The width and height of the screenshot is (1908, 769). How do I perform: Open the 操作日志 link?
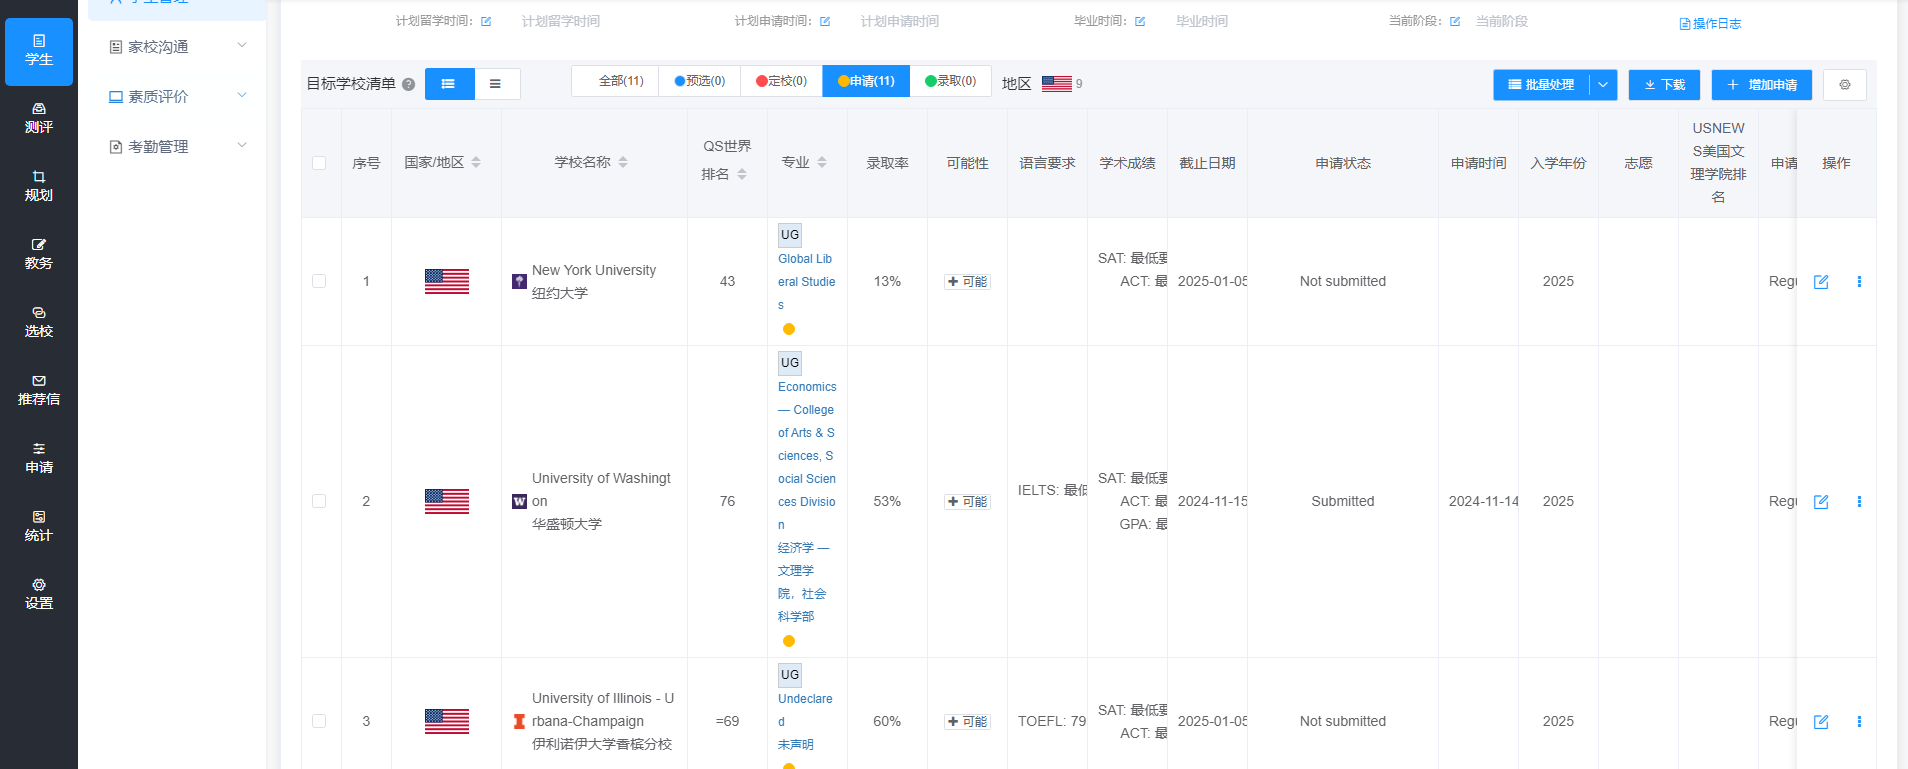point(1710,24)
